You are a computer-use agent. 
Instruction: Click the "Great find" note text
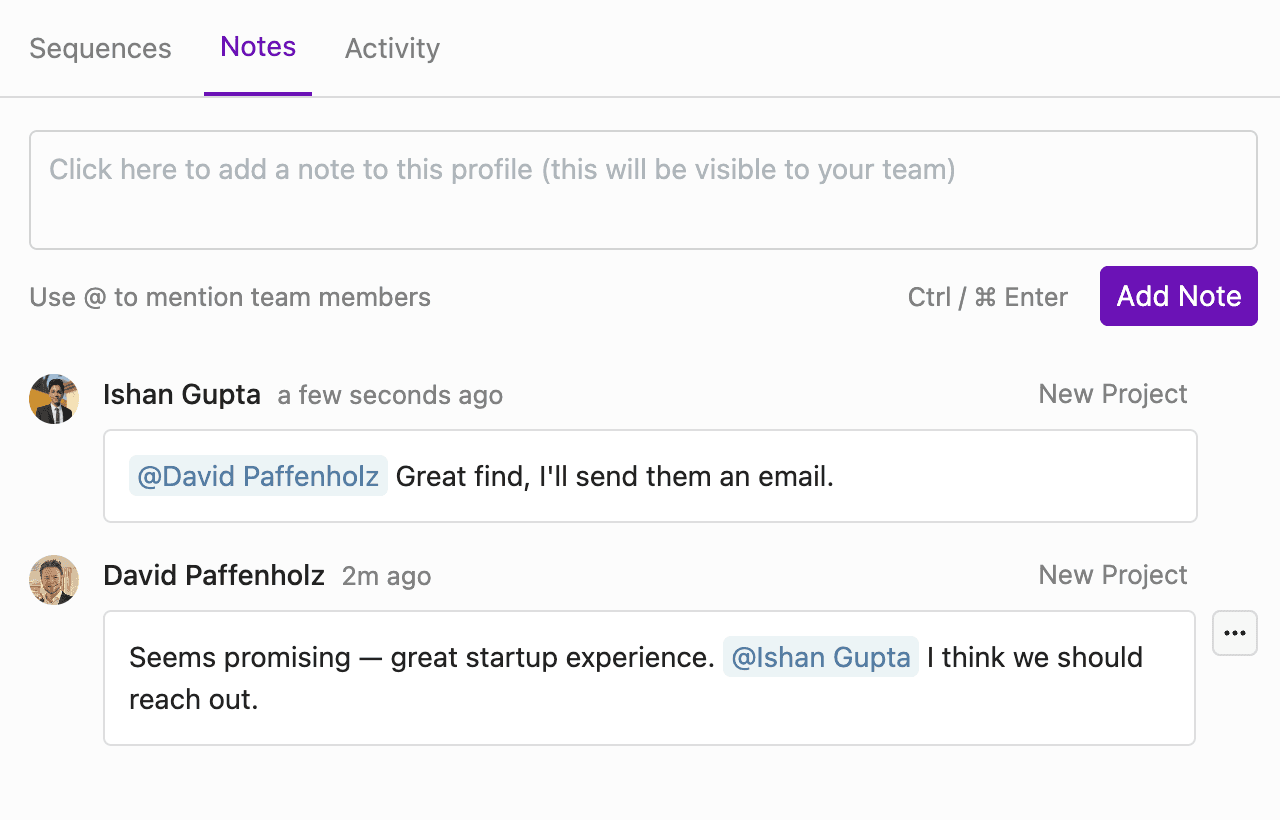[x=614, y=477]
